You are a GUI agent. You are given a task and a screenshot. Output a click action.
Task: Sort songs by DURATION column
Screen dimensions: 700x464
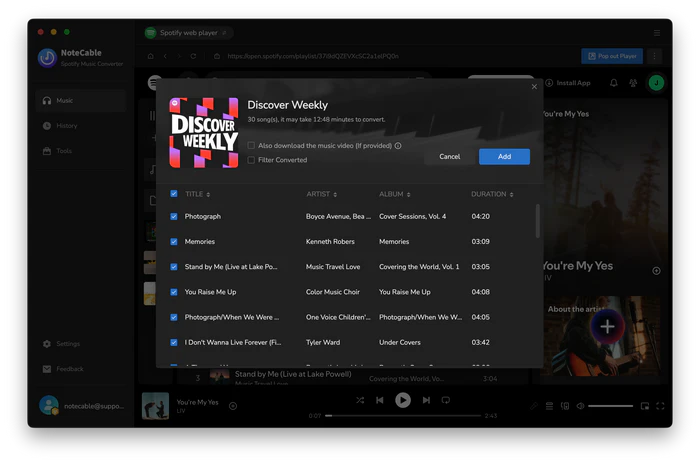(492, 194)
